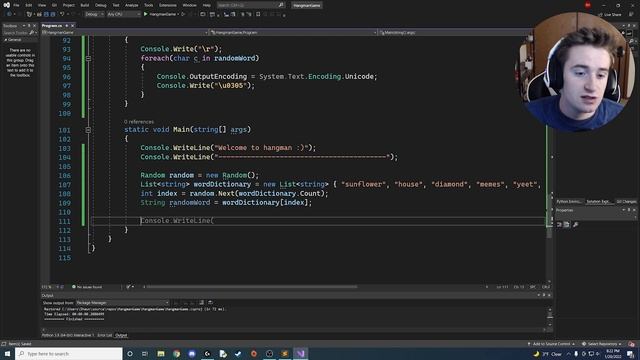
Task: Open Task View on the taskbar
Action: (145, 354)
